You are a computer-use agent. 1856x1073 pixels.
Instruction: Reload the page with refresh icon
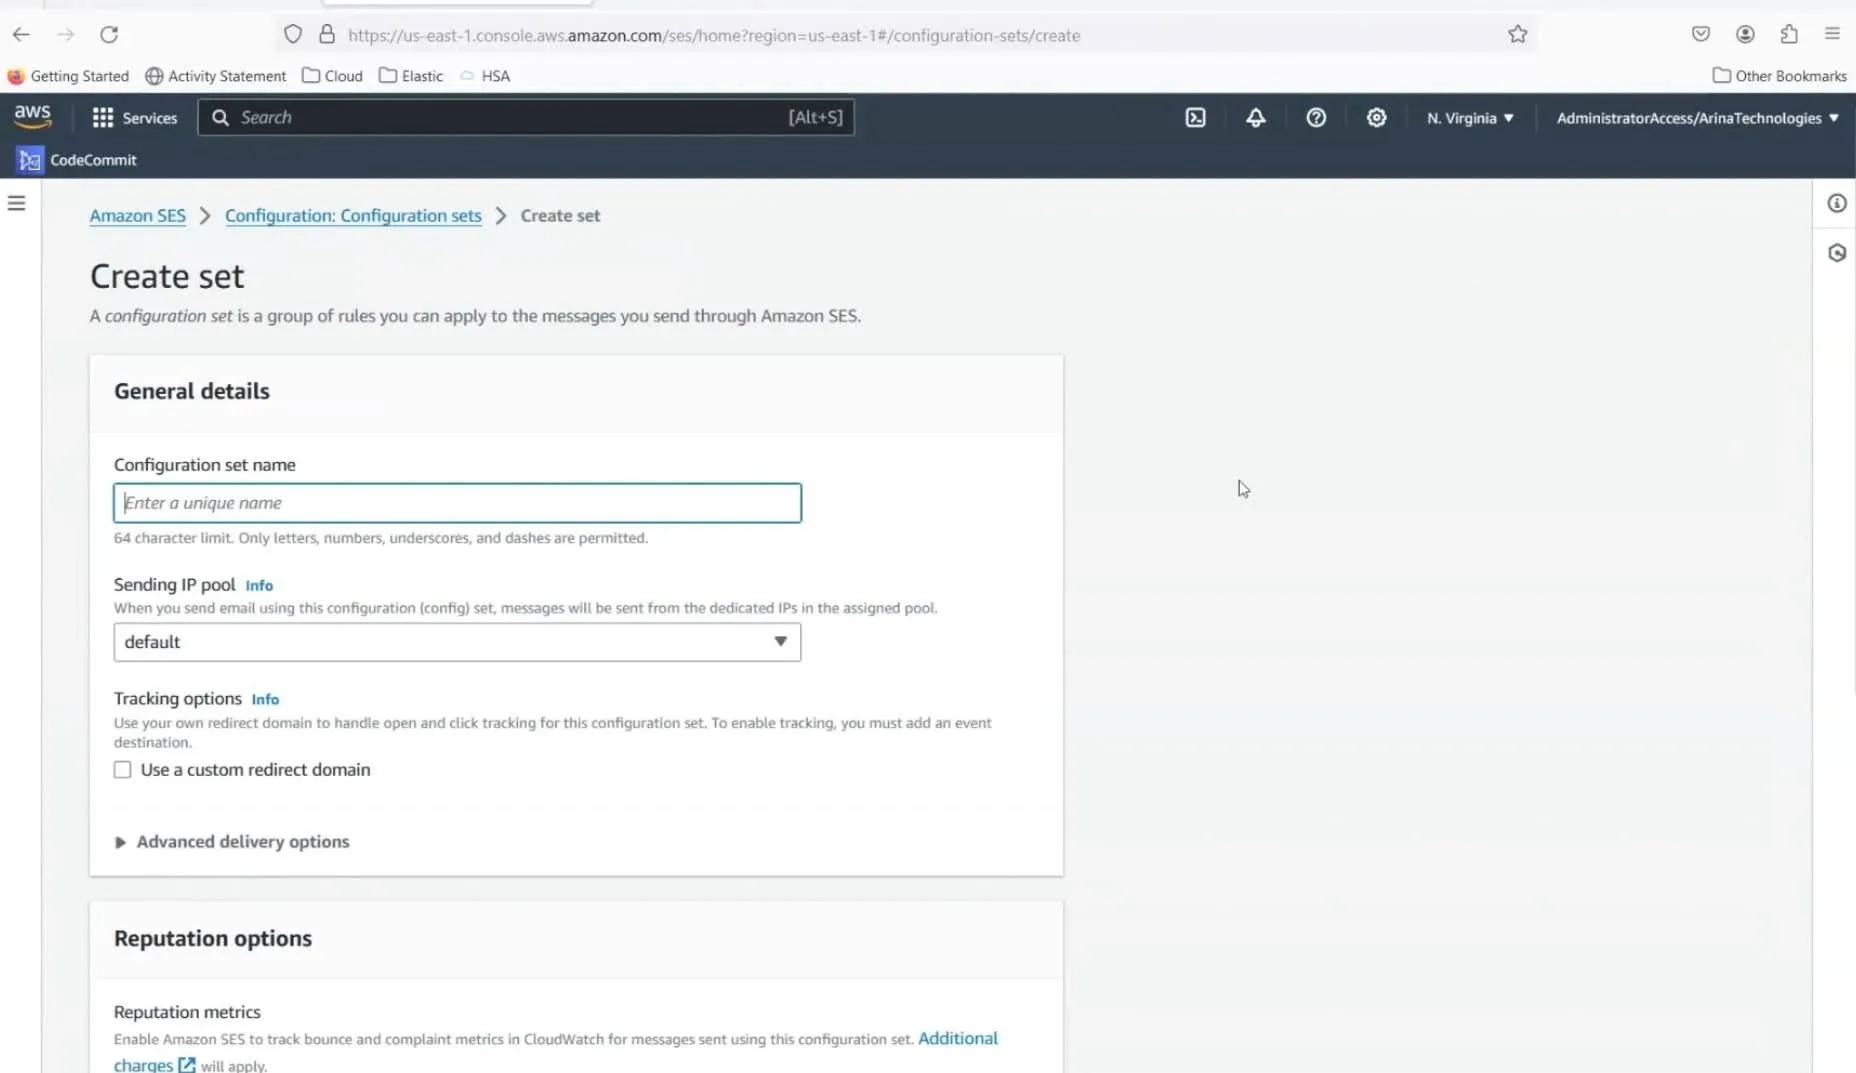109,35
